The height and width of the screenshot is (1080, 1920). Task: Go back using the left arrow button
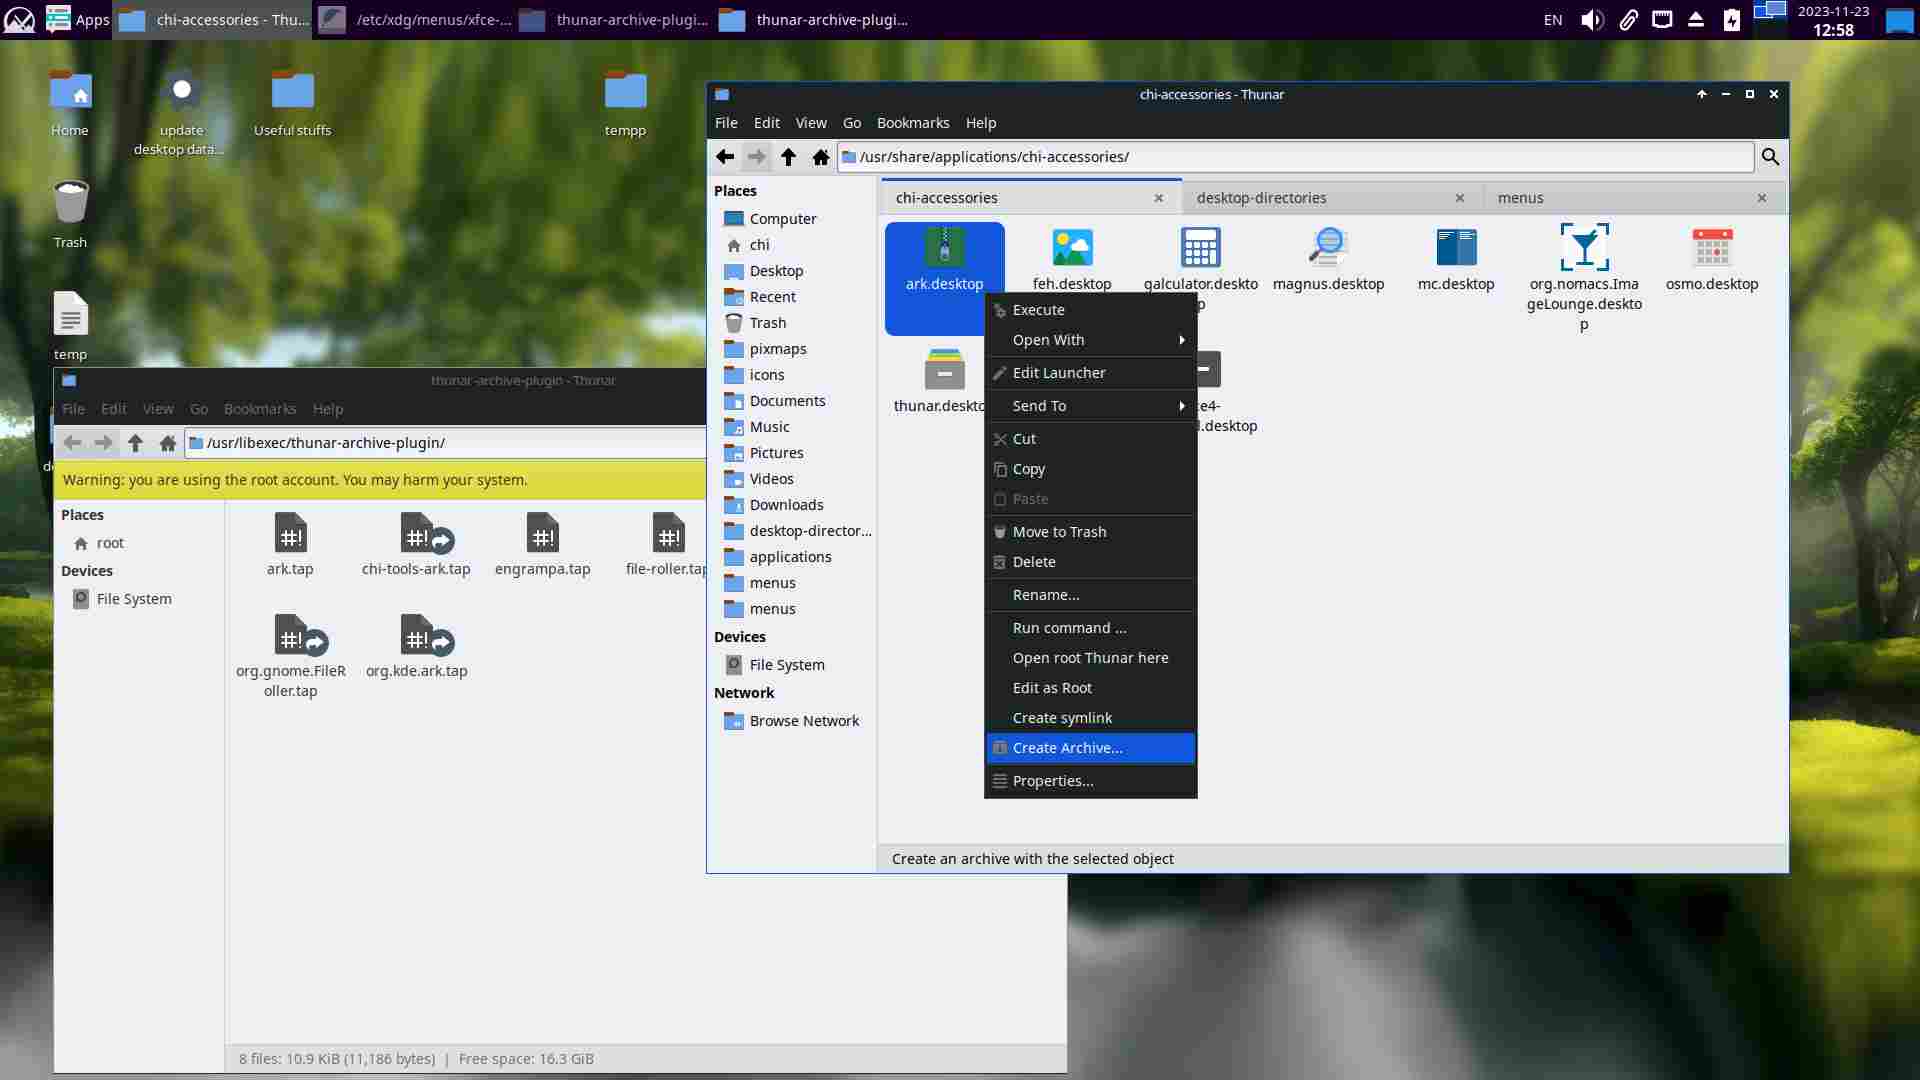point(725,157)
